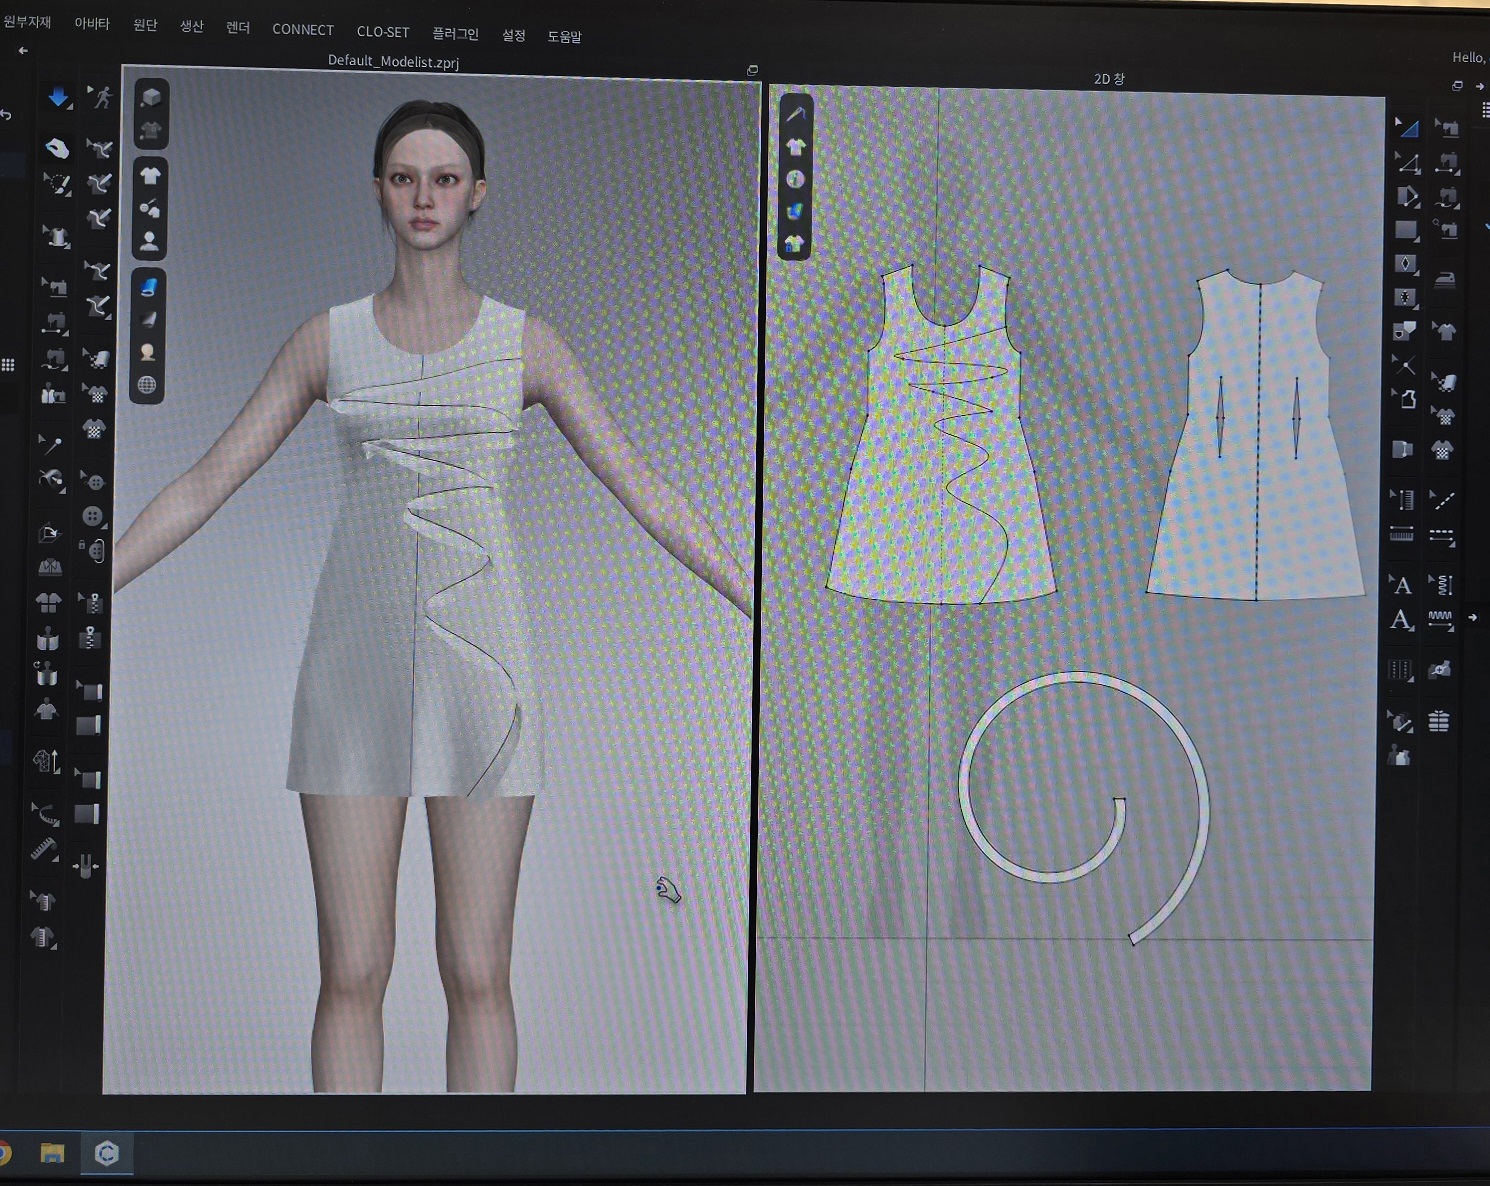Choose the Rectangle pattern tool
Viewport: 1490px width, 1186px height.
click(x=1406, y=230)
